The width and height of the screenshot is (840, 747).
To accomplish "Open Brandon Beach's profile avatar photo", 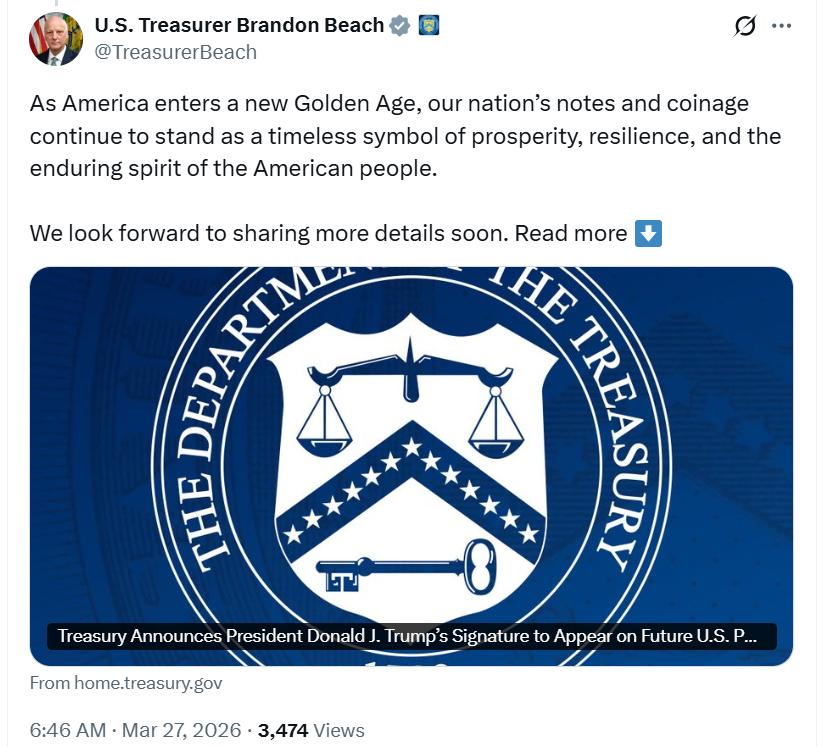I will coord(56,39).
